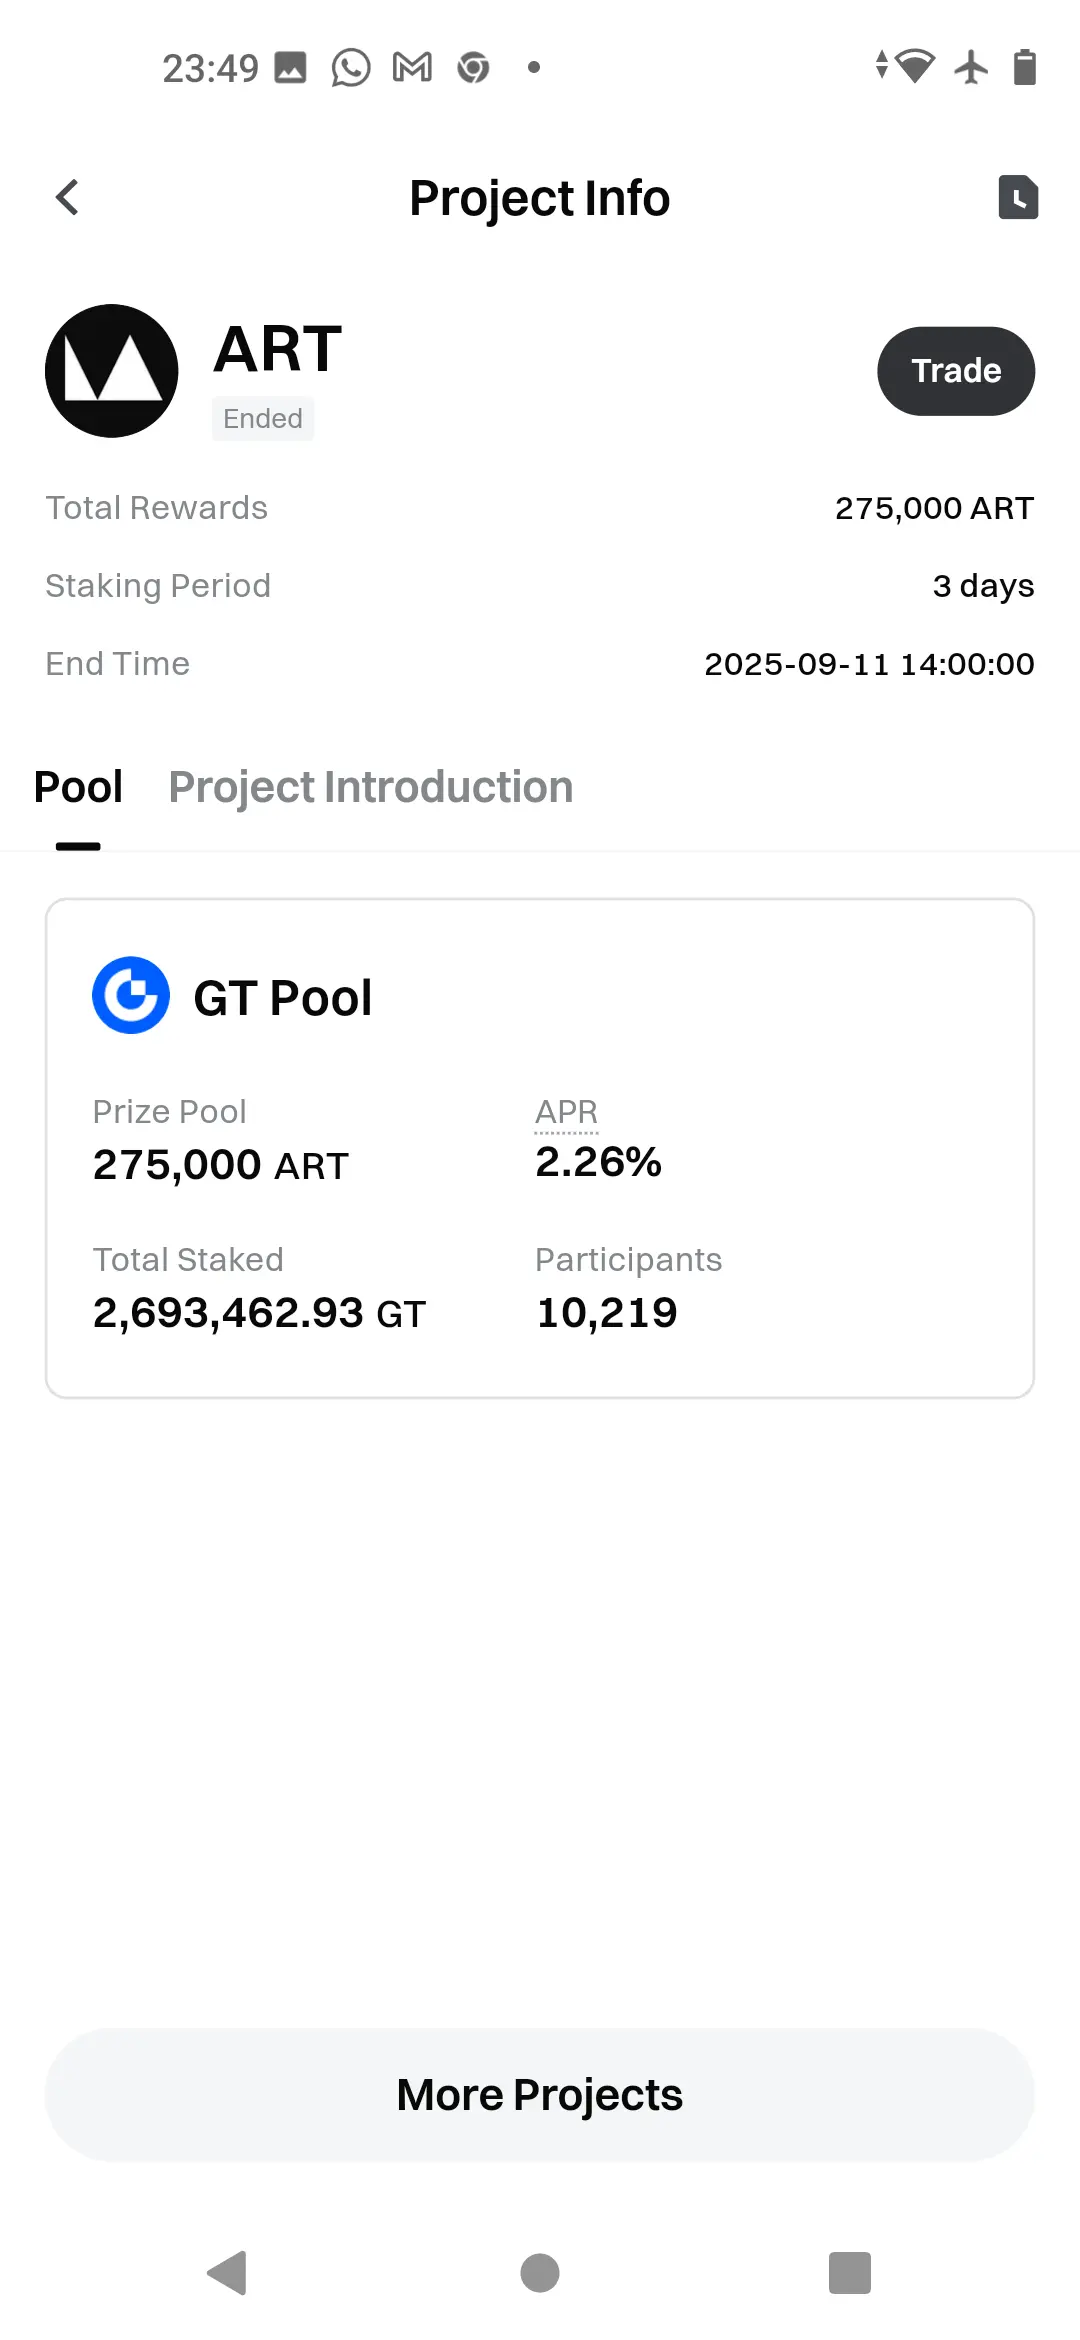Select the Pool tab

[x=78, y=787]
